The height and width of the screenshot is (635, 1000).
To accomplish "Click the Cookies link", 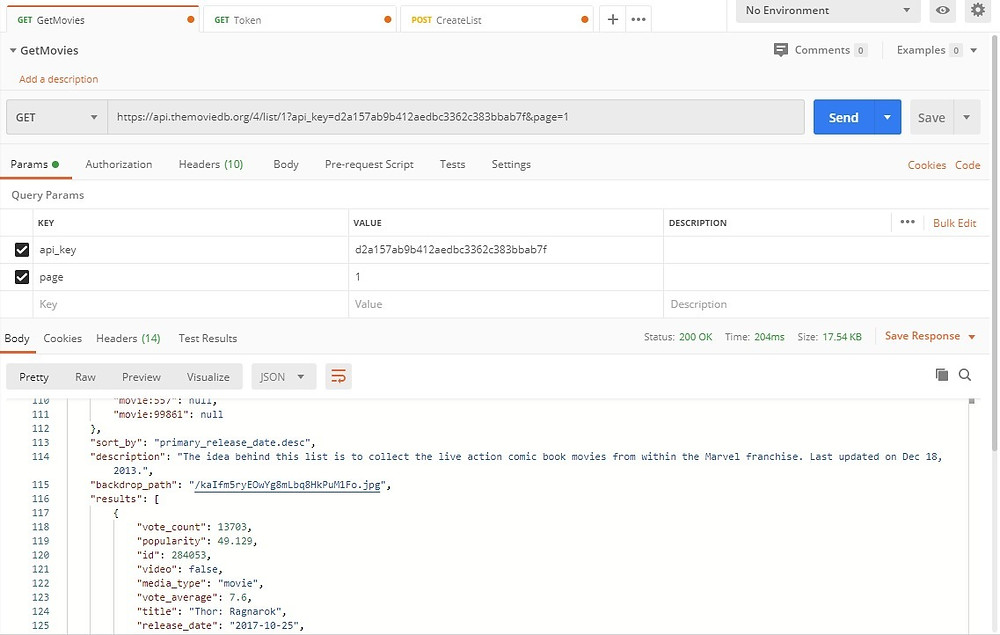I will coord(927,164).
